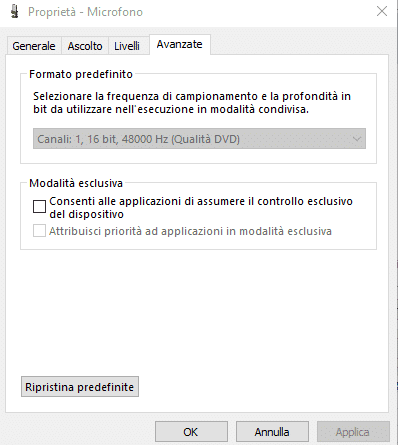Click the Ripristina predefinite button
The width and height of the screenshot is (398, 445).
click(80, 387)
